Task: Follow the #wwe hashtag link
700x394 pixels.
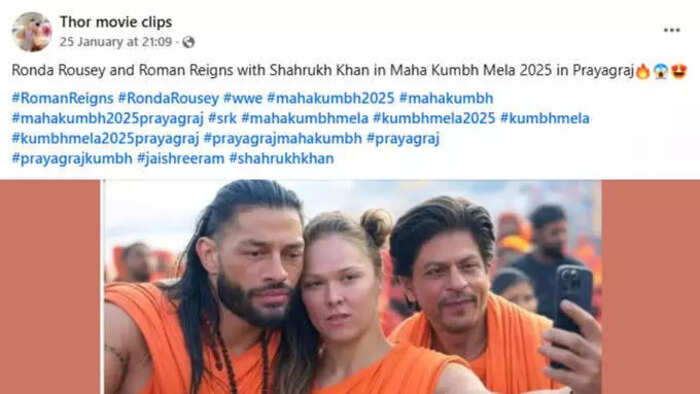Action: [243, 98]
